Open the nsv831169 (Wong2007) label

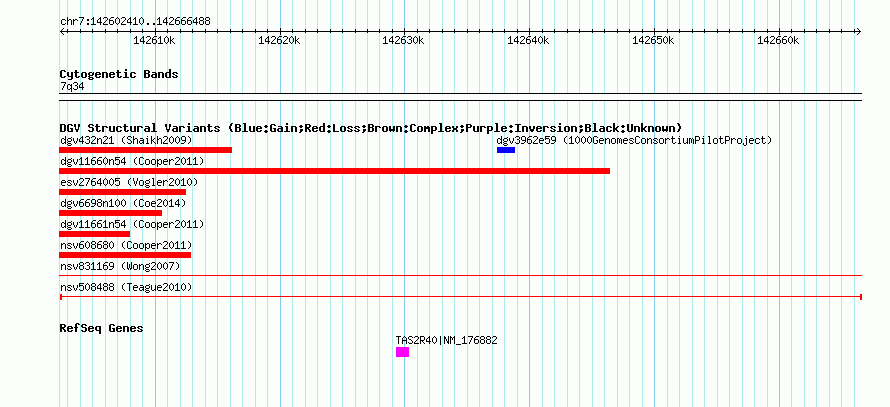(x=120, y=266)
